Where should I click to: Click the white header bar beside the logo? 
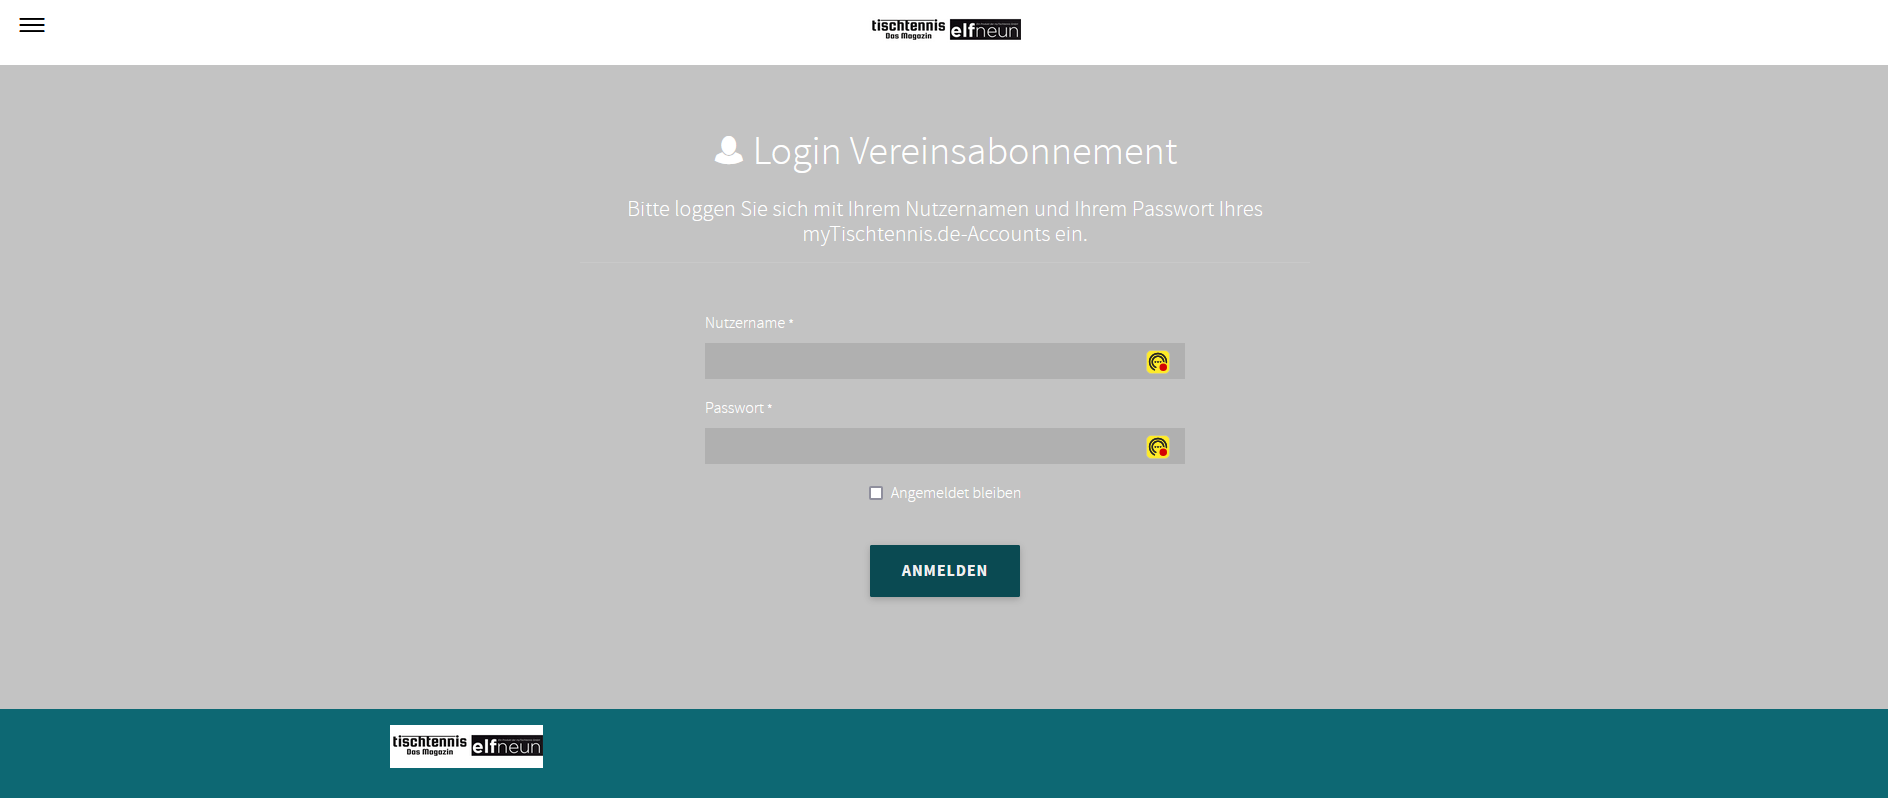tap(1400, 32)
